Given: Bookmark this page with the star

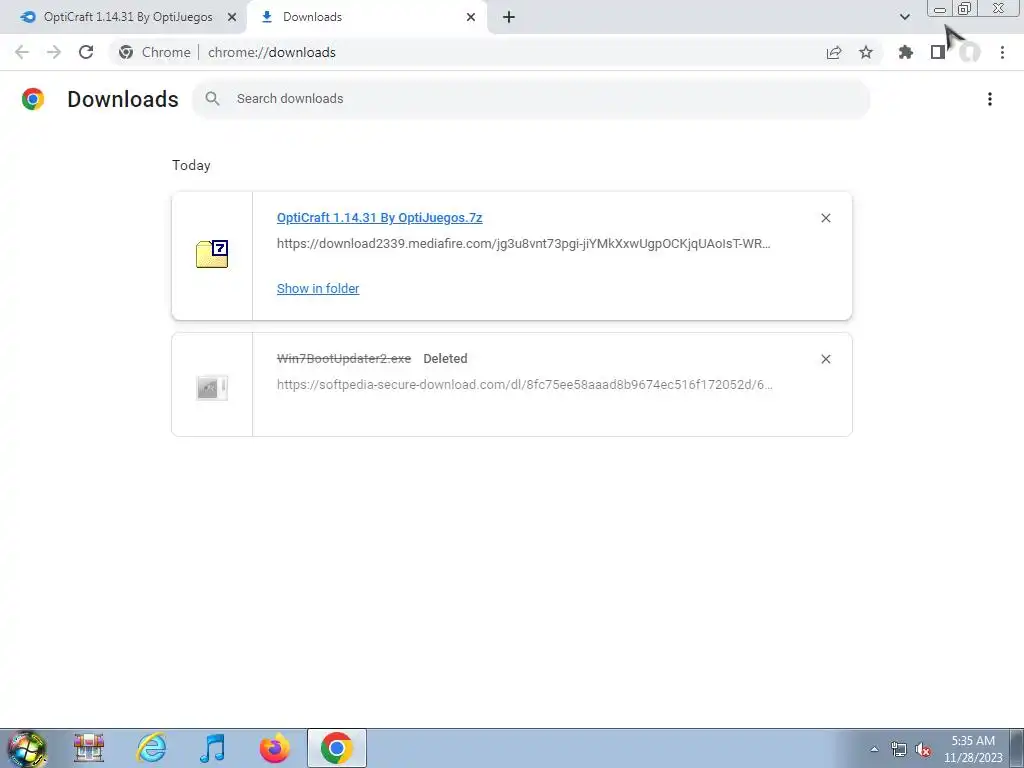Looking at the screenshot, I should tap(866, 52).
